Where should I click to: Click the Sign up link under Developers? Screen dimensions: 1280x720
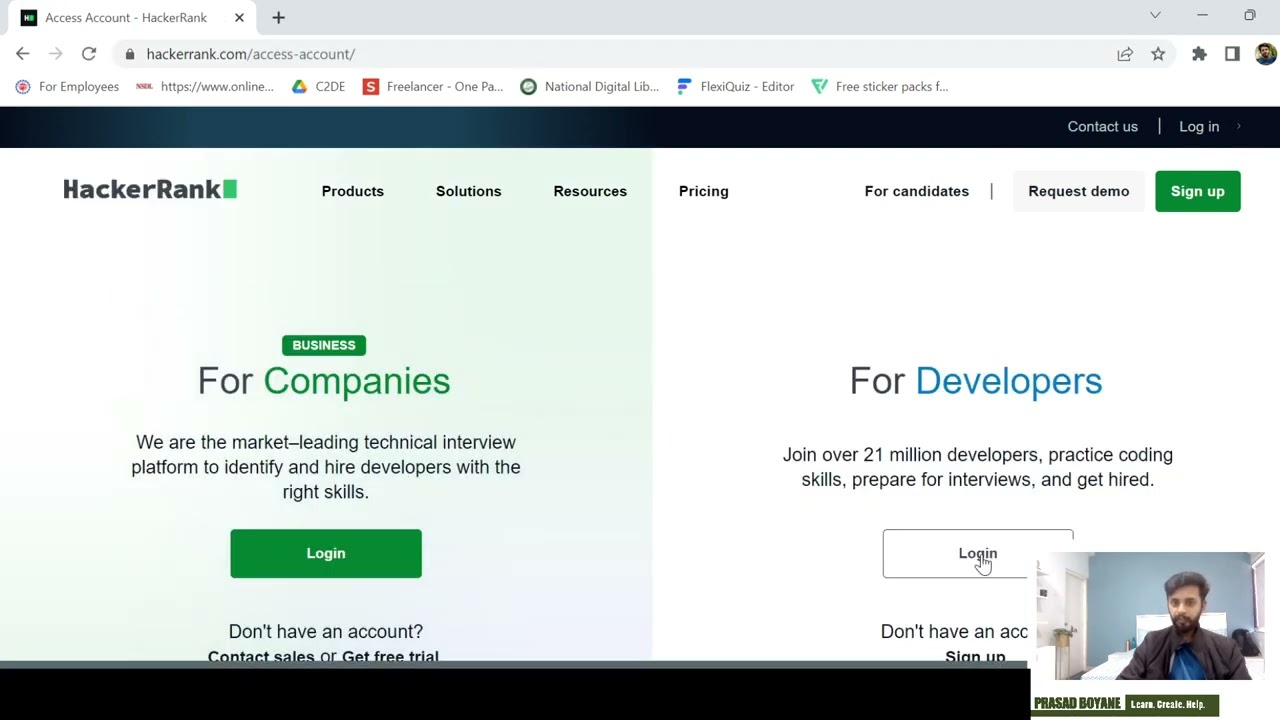click(x=975, y=656)
